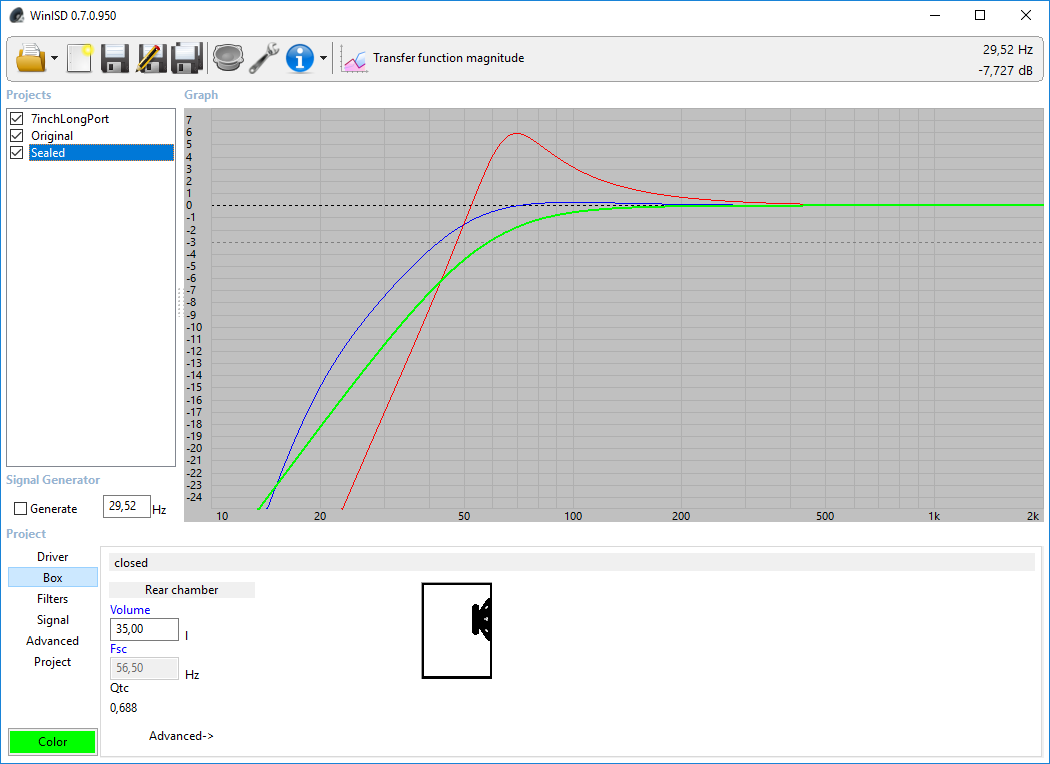The image size is (1050, 764).
Task: Open graph type selector icon
Action: [x=354, y=58]
